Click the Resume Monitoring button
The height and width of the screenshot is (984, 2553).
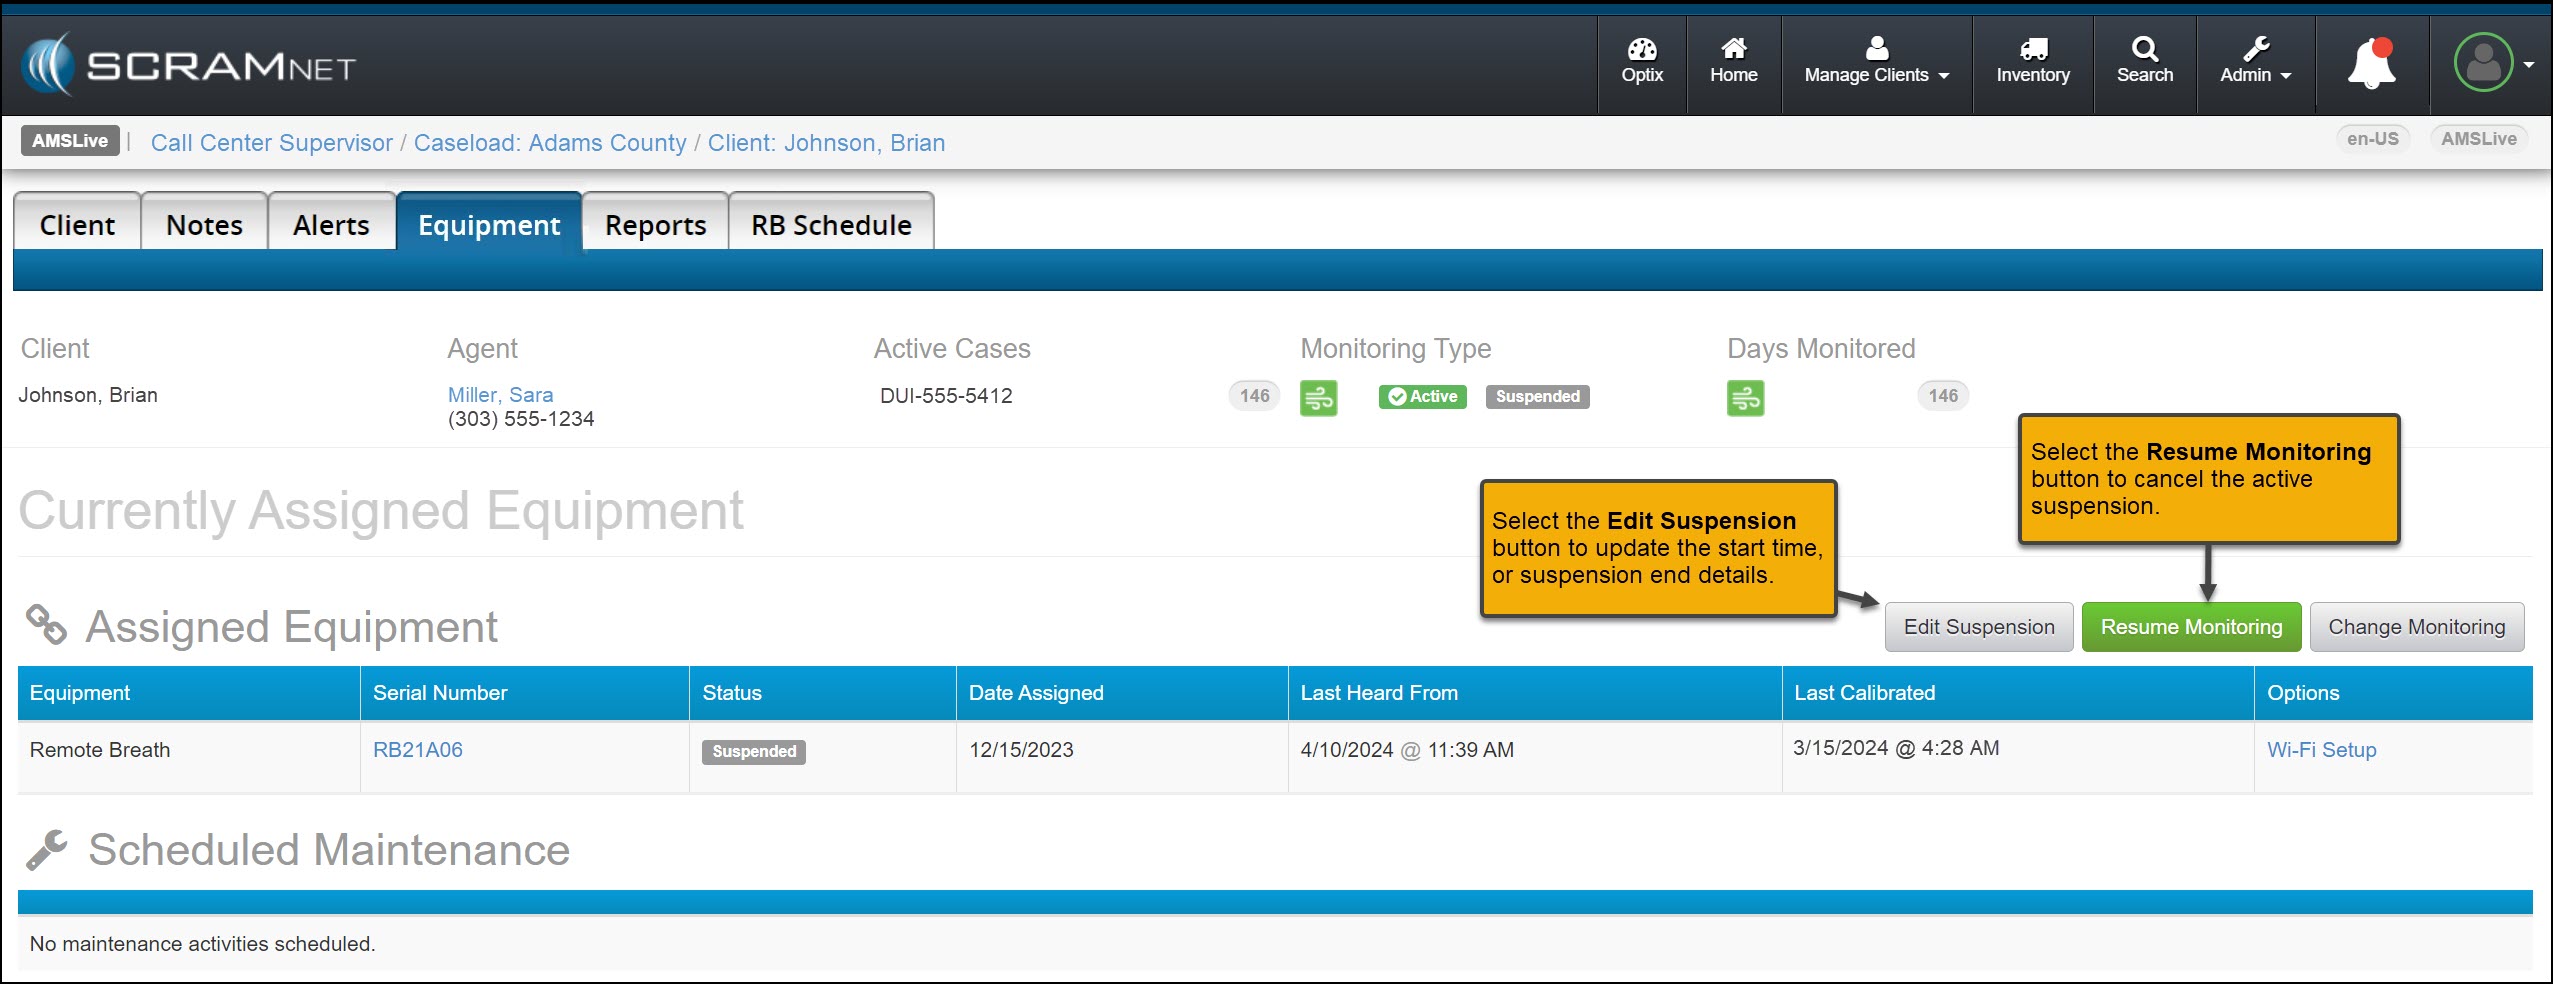point(2191,627)
